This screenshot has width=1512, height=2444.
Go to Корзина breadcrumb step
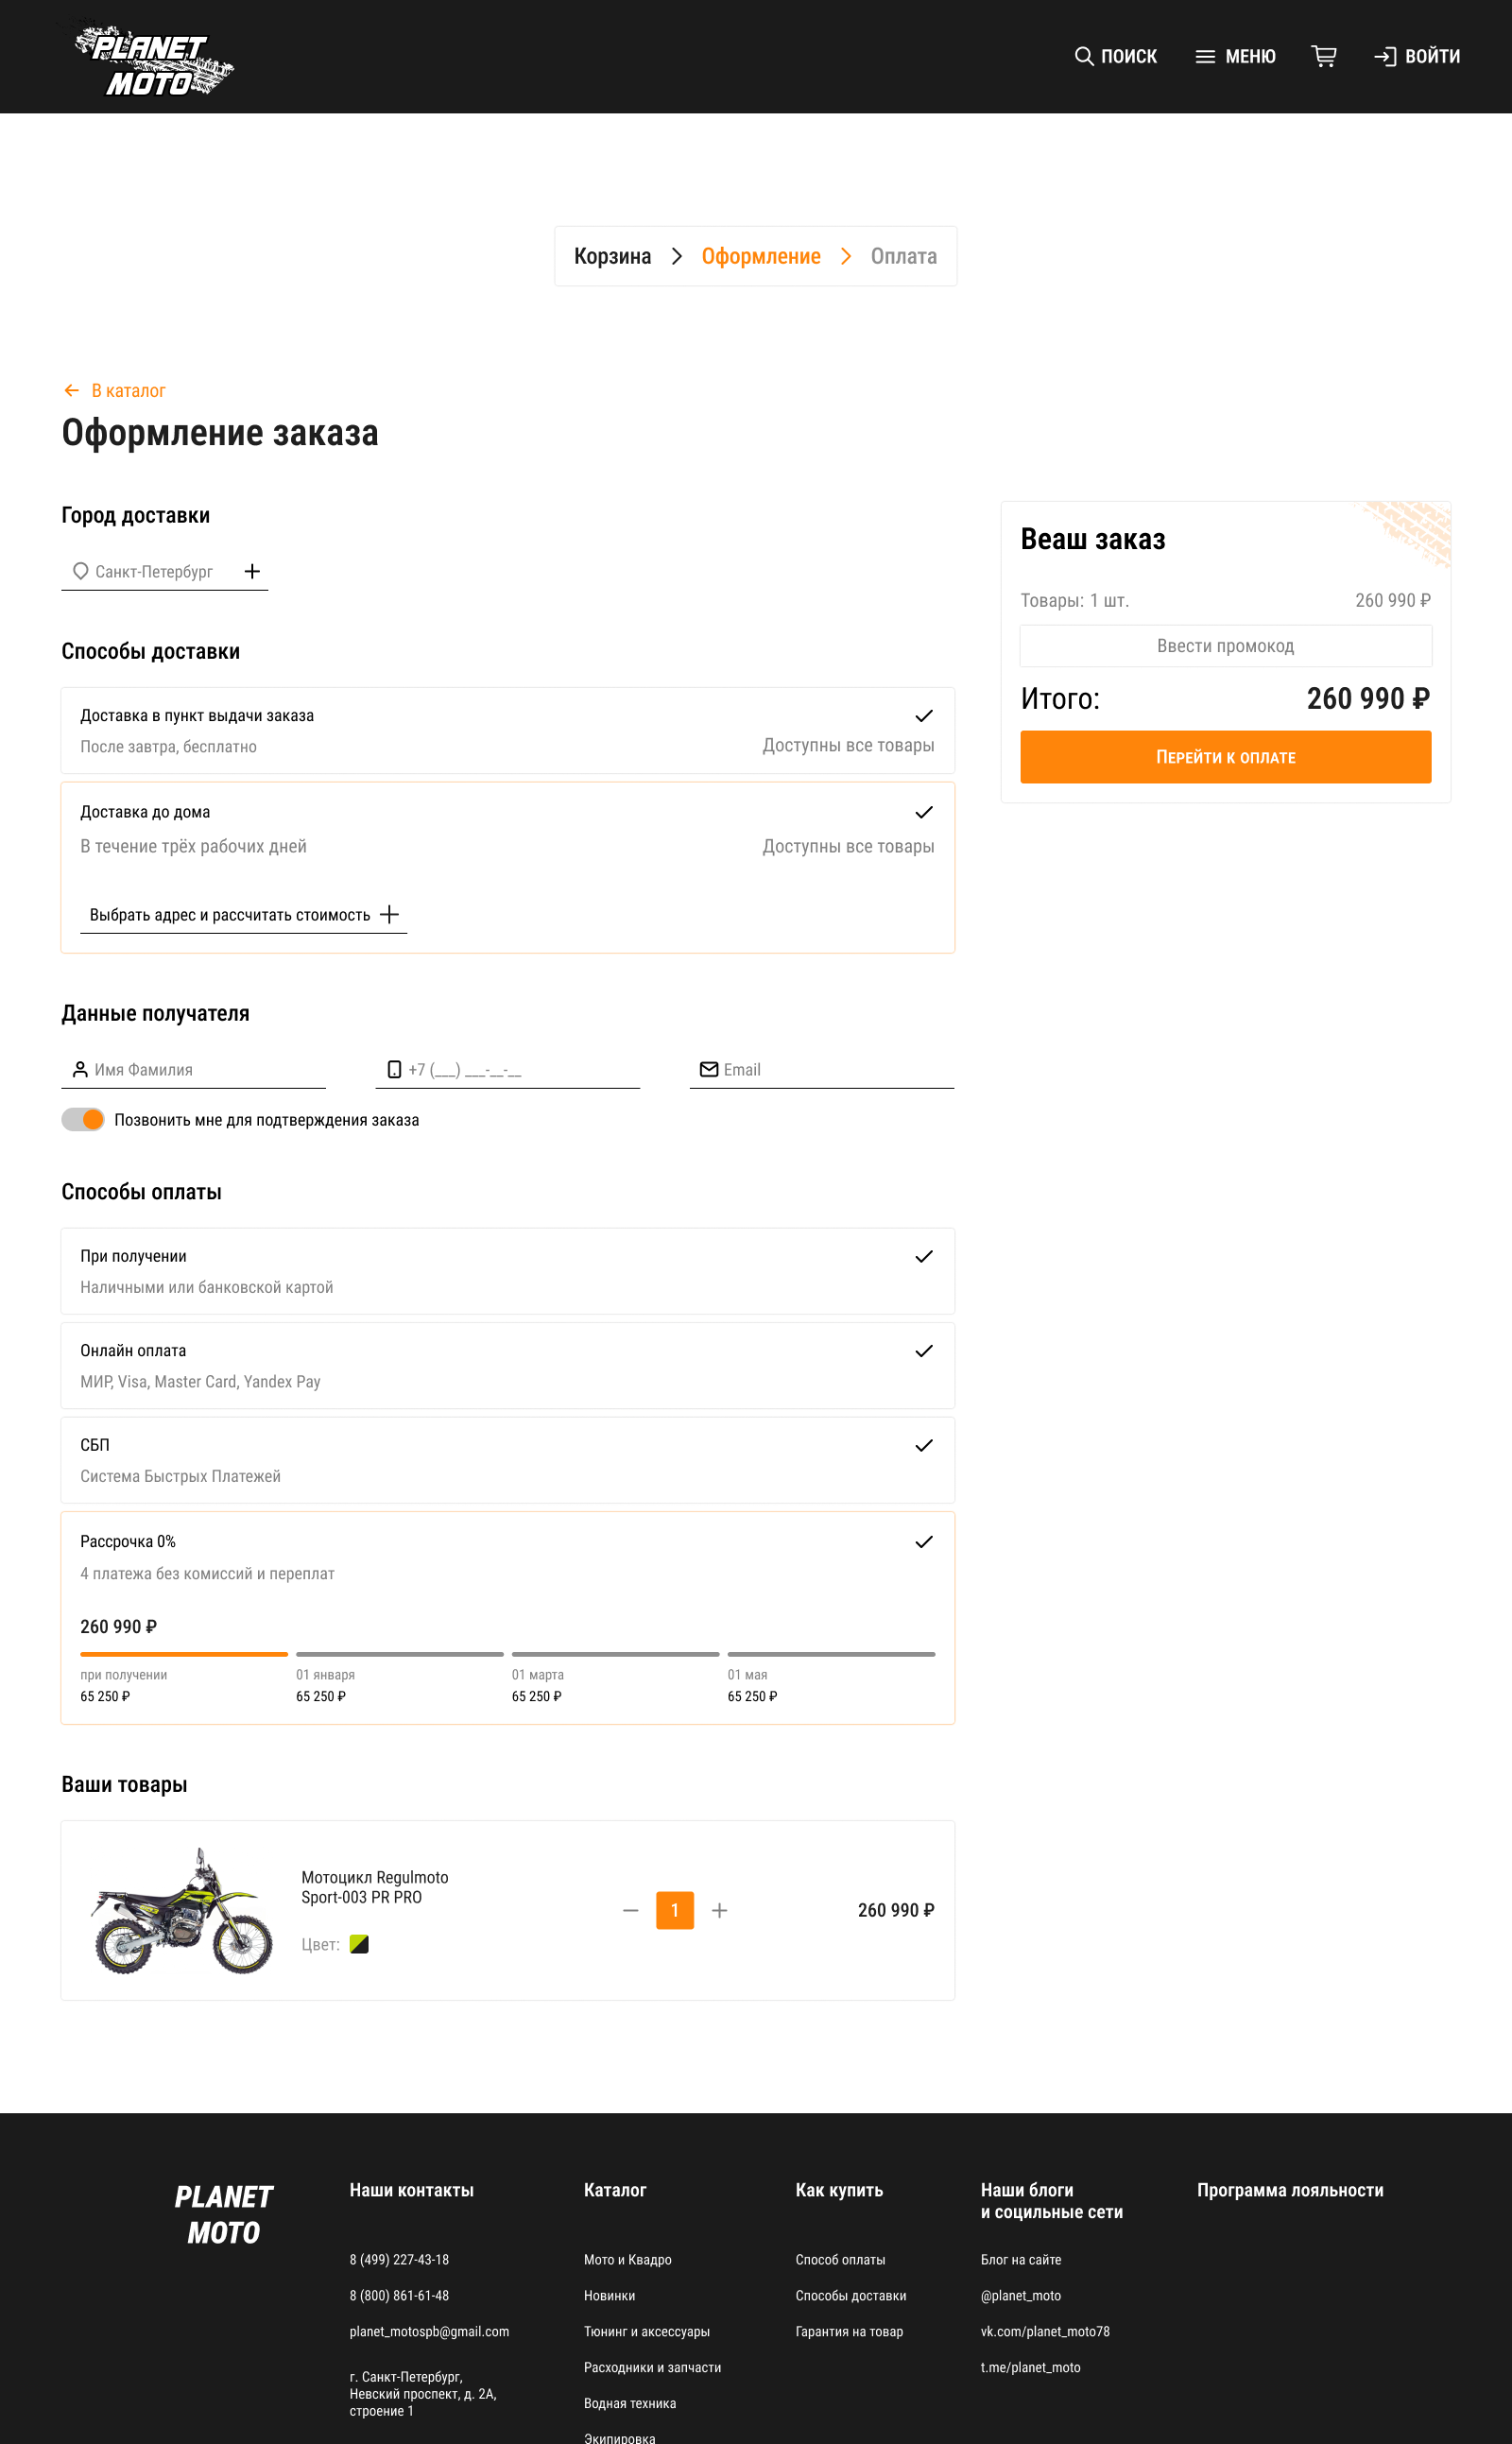point(612,256)
